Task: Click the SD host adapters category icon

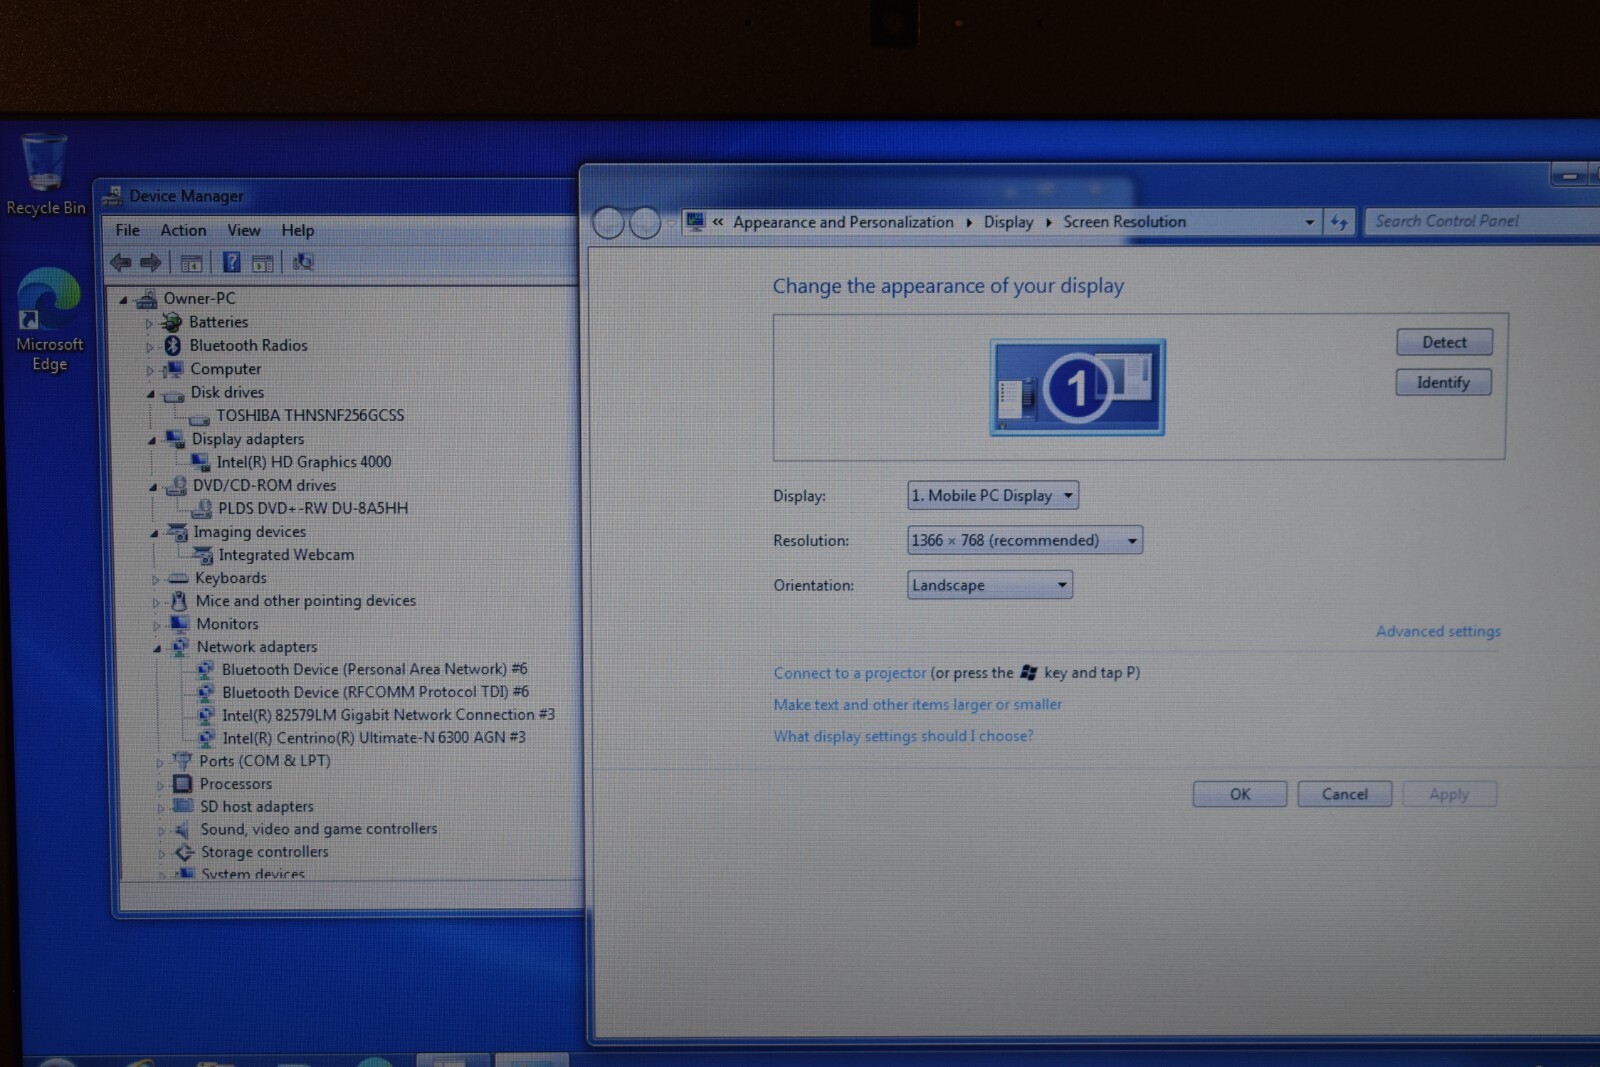Action: [183, 806]
